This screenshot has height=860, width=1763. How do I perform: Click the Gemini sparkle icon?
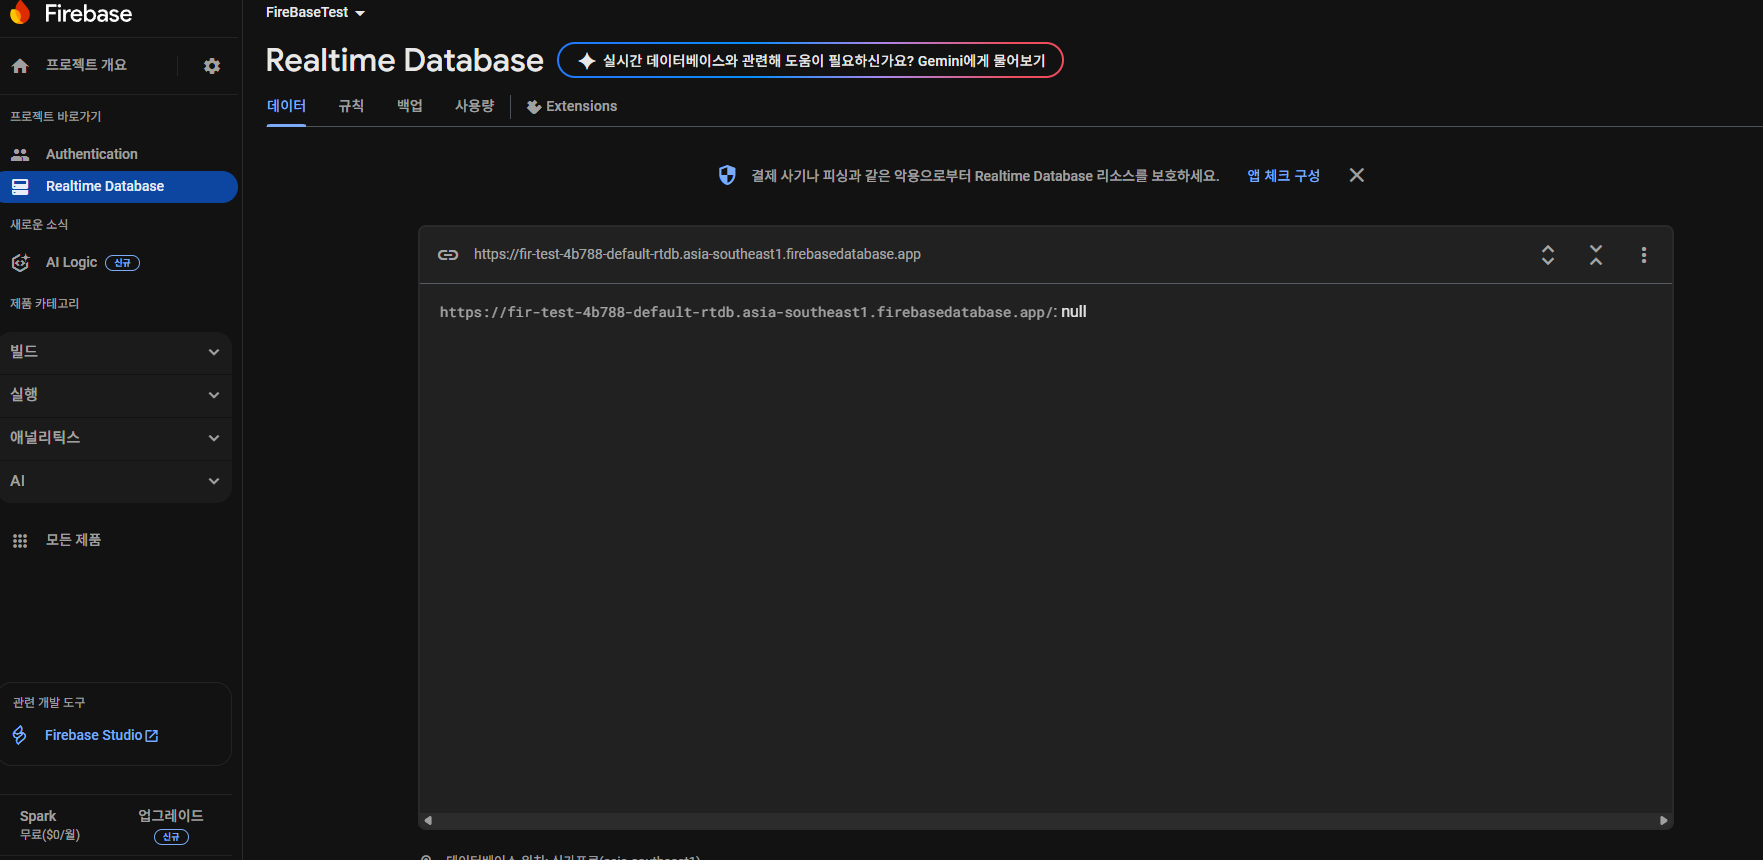(x=587, y=61)
